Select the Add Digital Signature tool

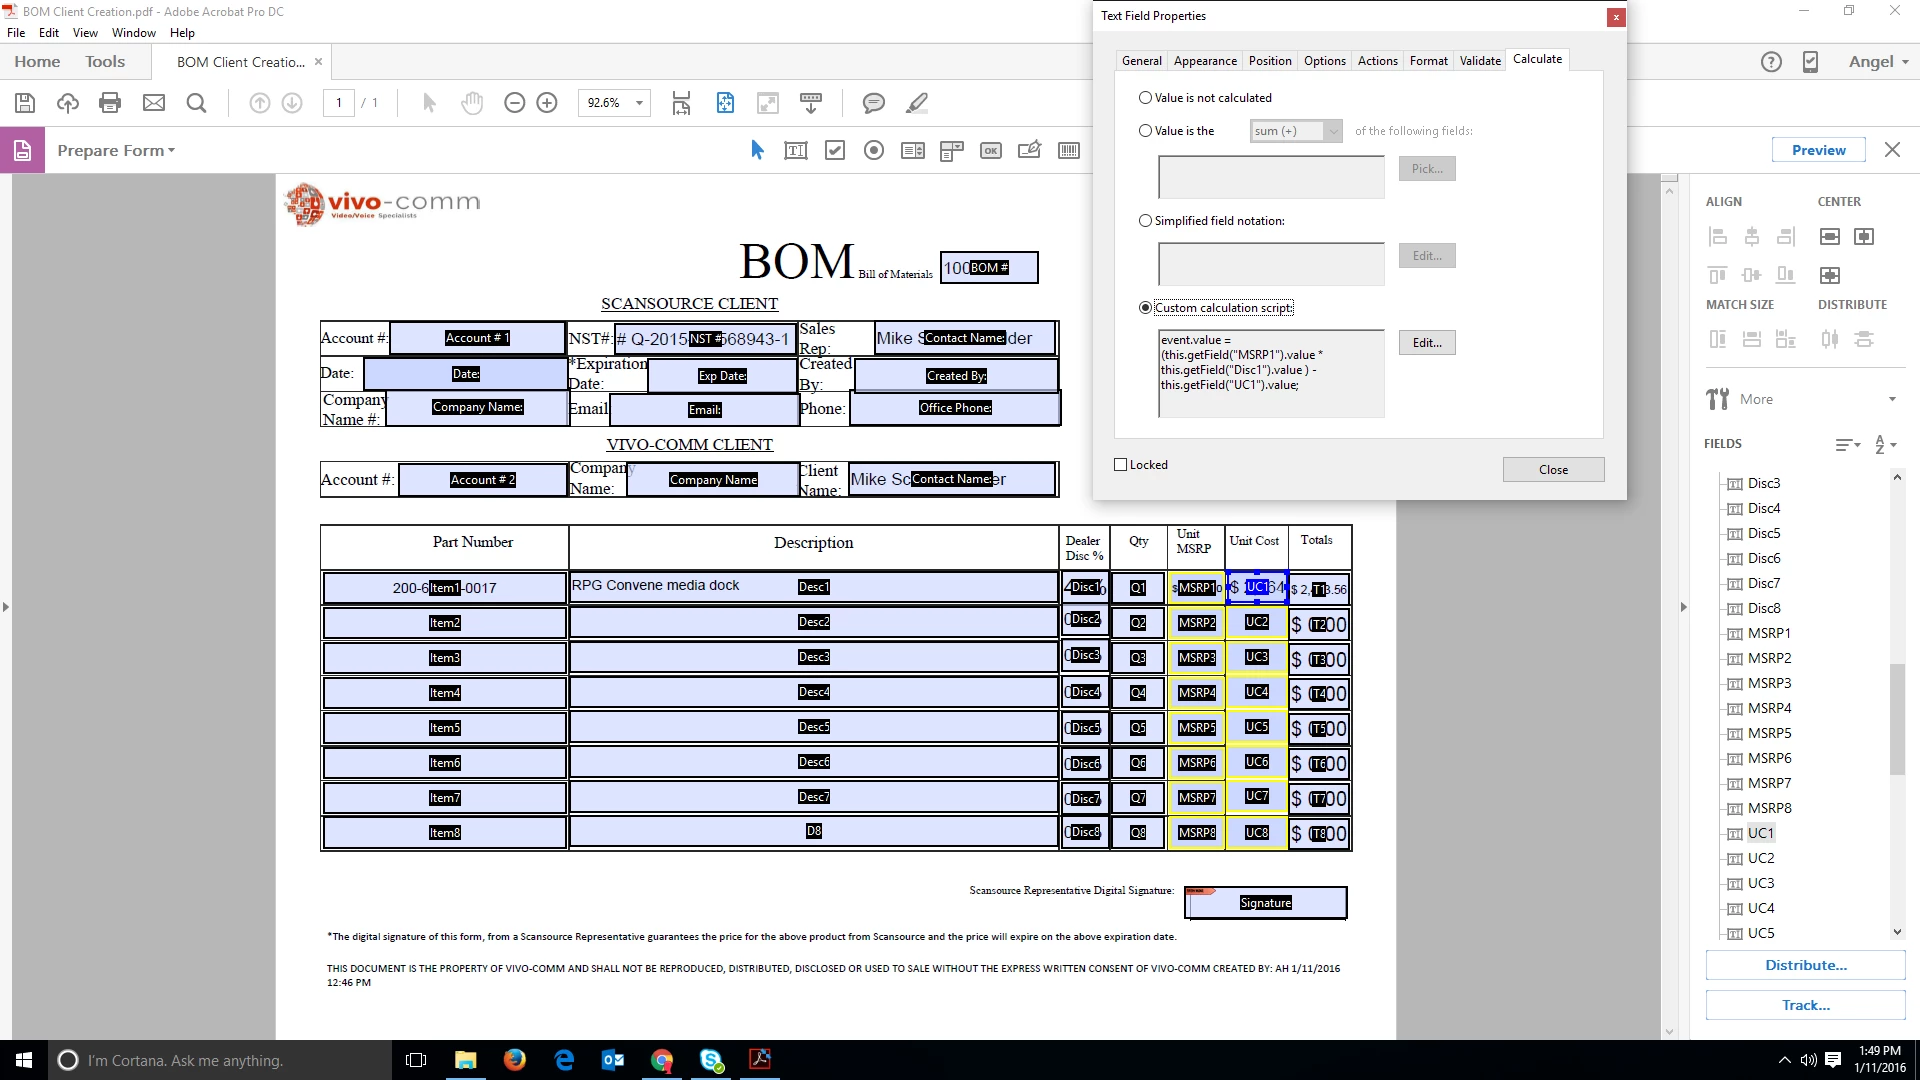pyautogui.click(x=1029, y=150)
